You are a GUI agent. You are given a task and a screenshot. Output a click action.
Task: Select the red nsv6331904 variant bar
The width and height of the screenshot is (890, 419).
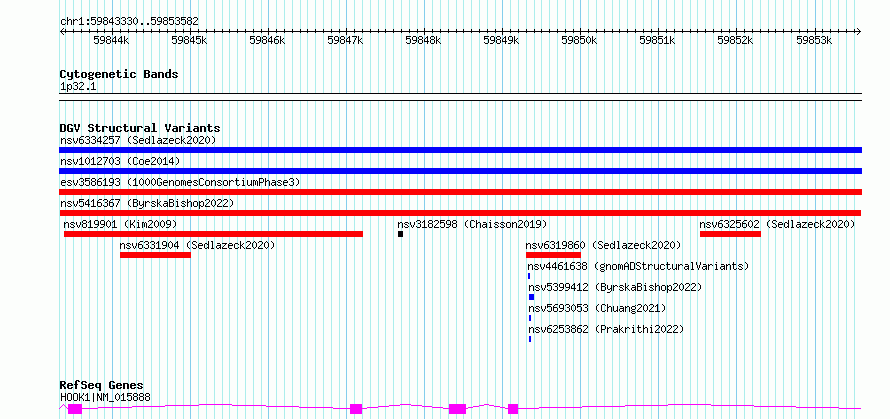156,255
